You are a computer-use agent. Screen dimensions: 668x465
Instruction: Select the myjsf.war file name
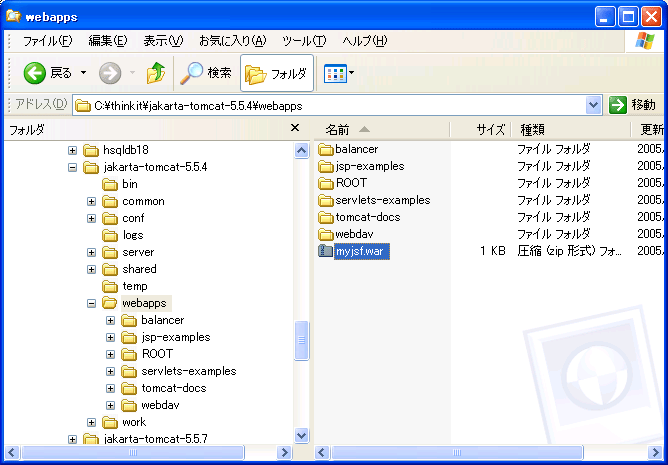(x=361, y=251)
